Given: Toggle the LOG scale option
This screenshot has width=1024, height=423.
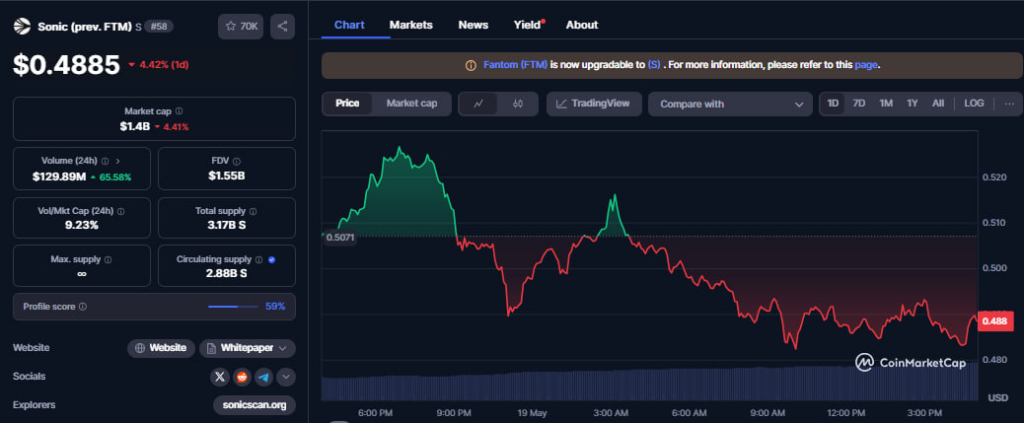Looking at the screenshot, I should [973, 103].
